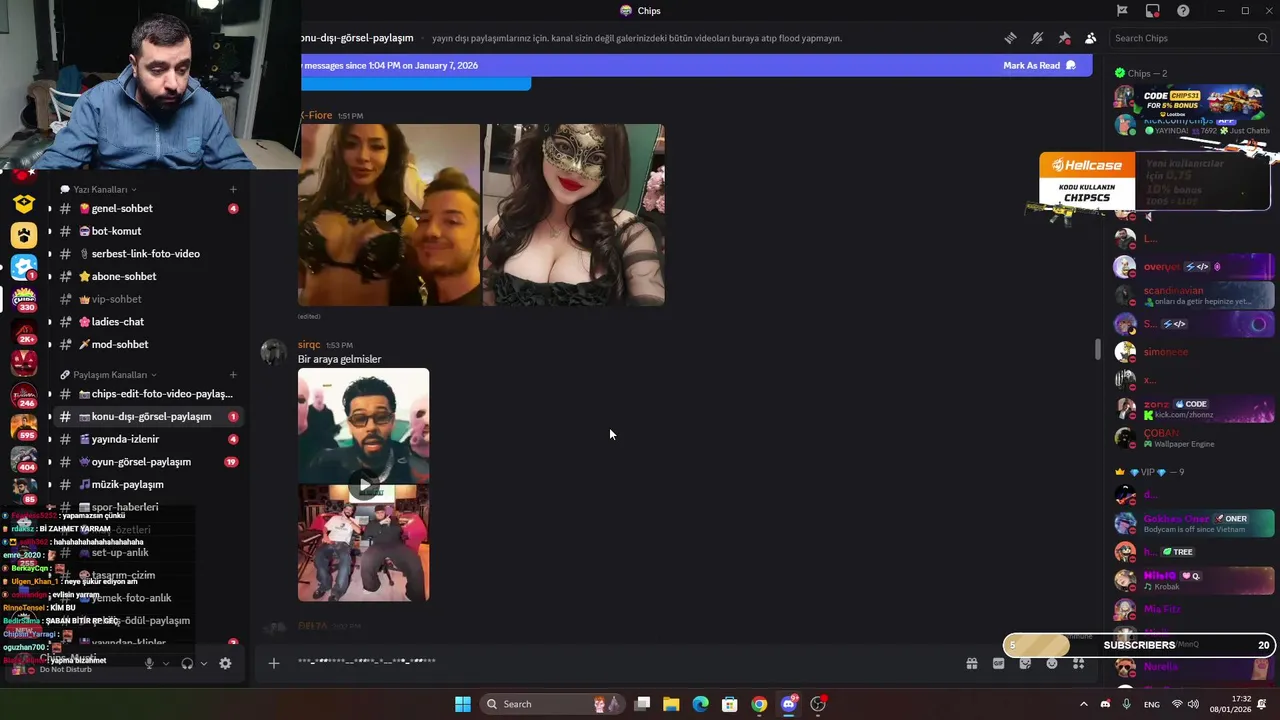The width and height of the screenshot is (1280, 720).
Task: Open microphone input options dropdown arrow
Action: point(166,663)
